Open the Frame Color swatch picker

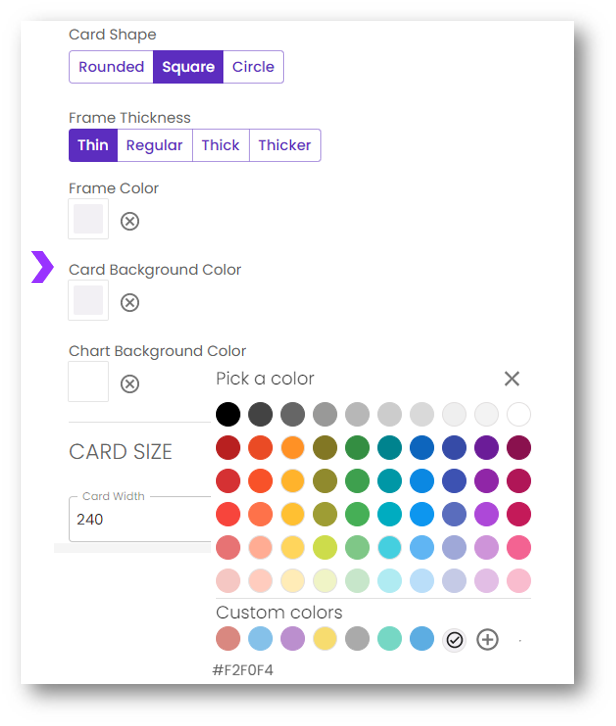88,219
